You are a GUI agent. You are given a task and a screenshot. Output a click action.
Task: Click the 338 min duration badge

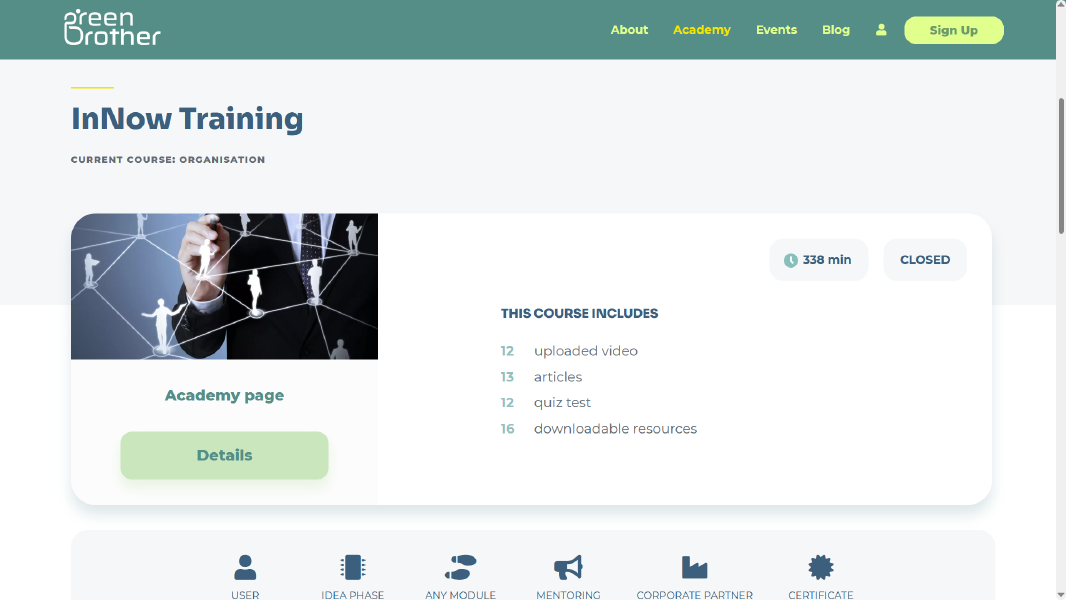[x=819, y=260]
